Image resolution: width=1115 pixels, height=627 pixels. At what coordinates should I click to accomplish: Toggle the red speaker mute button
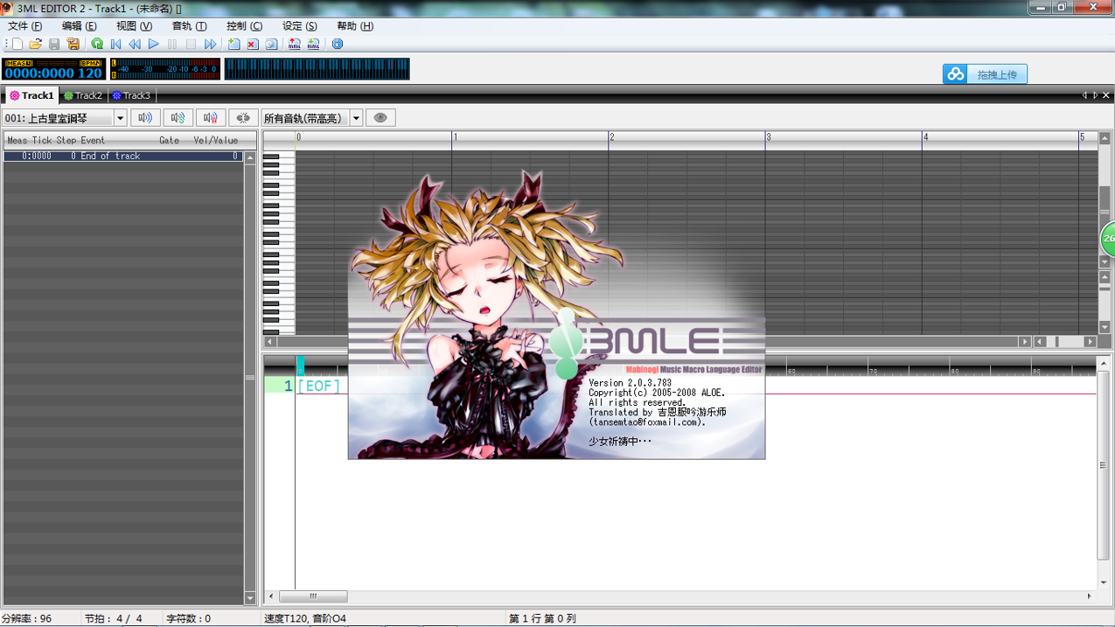(210, 118)
